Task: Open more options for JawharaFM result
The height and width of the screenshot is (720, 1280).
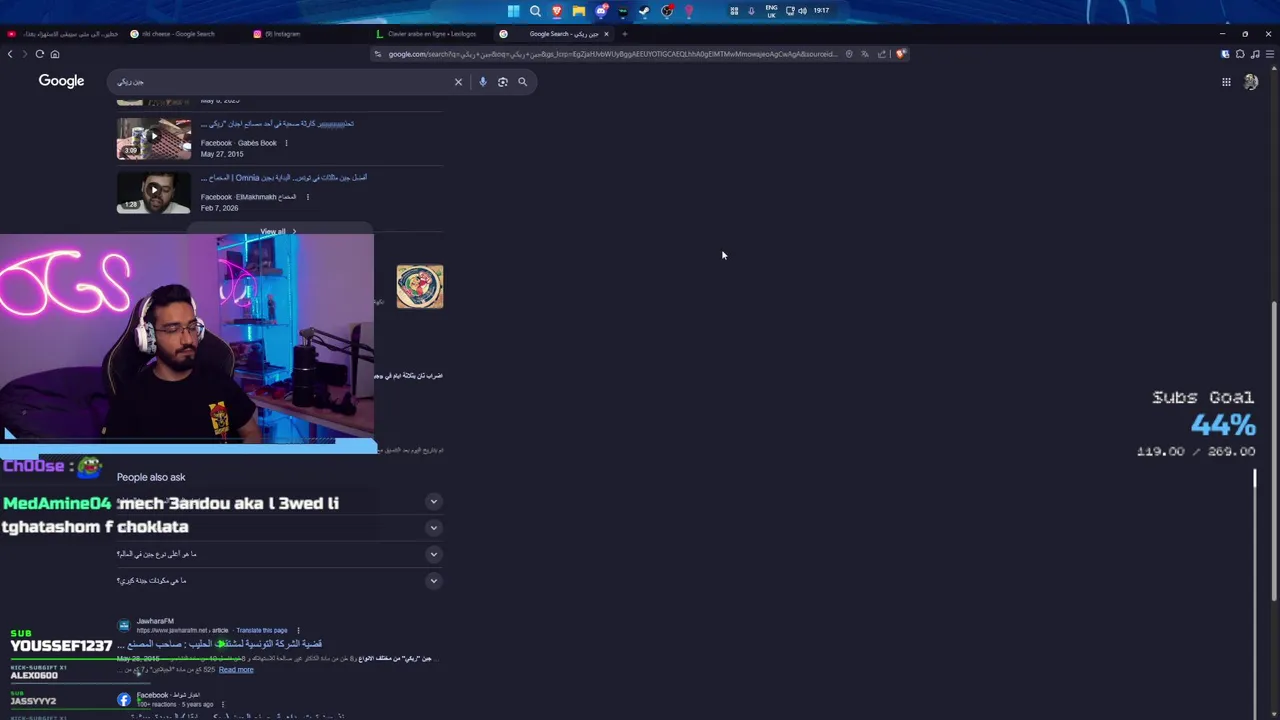Action: [298, 631]
